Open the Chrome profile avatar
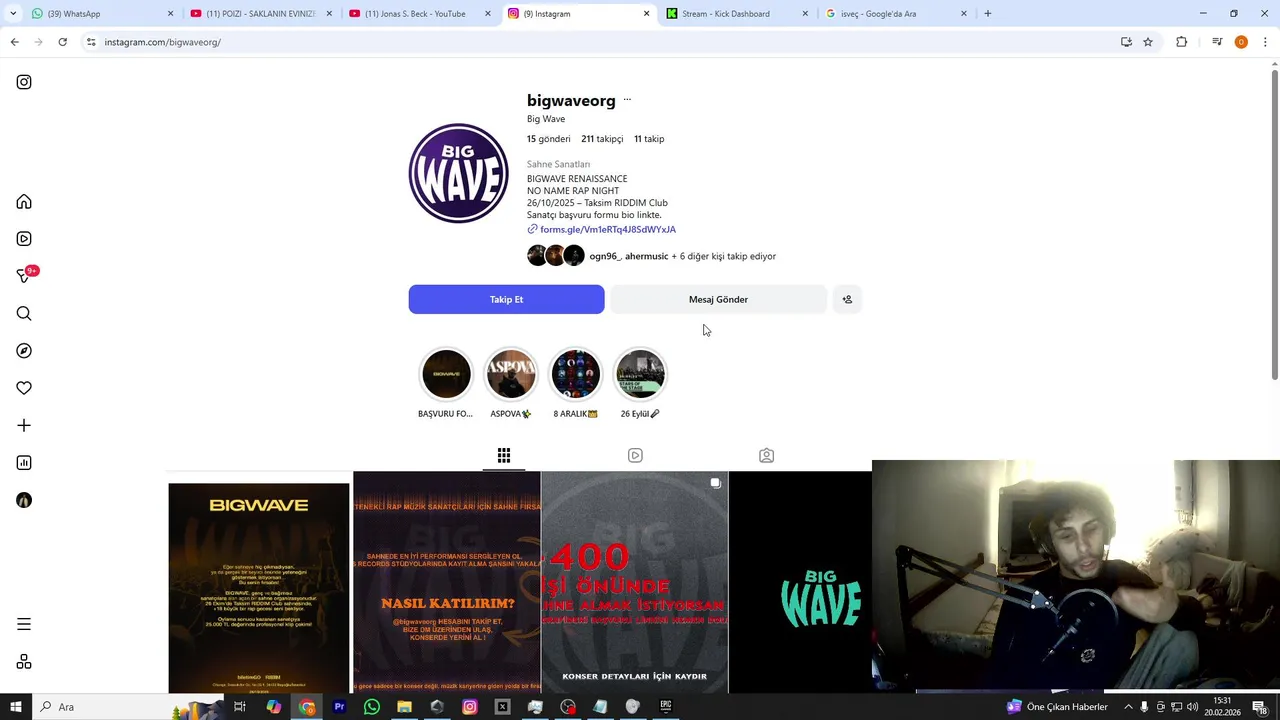 pos(1241,42)
